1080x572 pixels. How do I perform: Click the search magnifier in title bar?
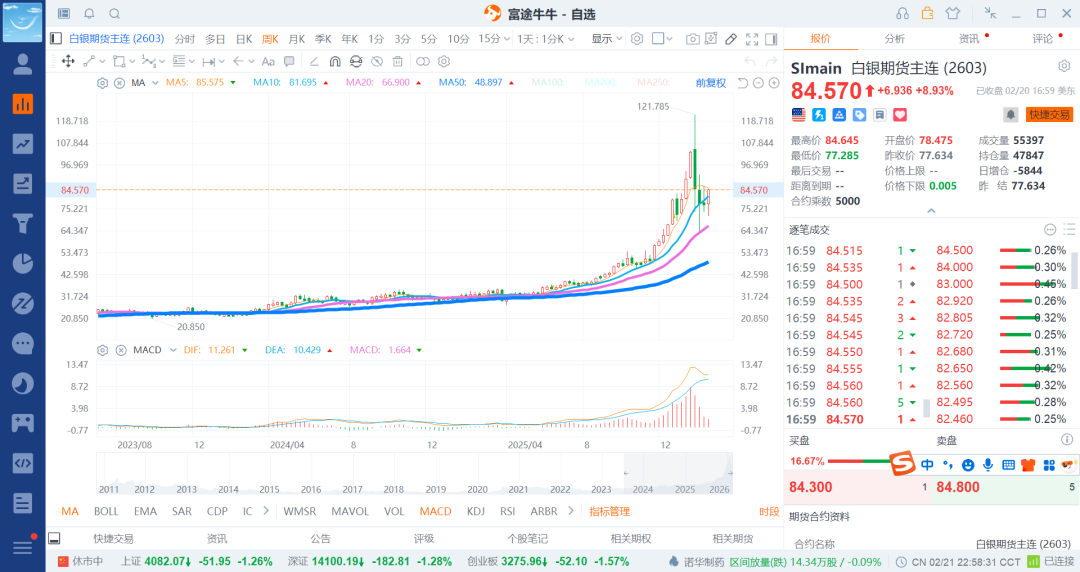115,14
